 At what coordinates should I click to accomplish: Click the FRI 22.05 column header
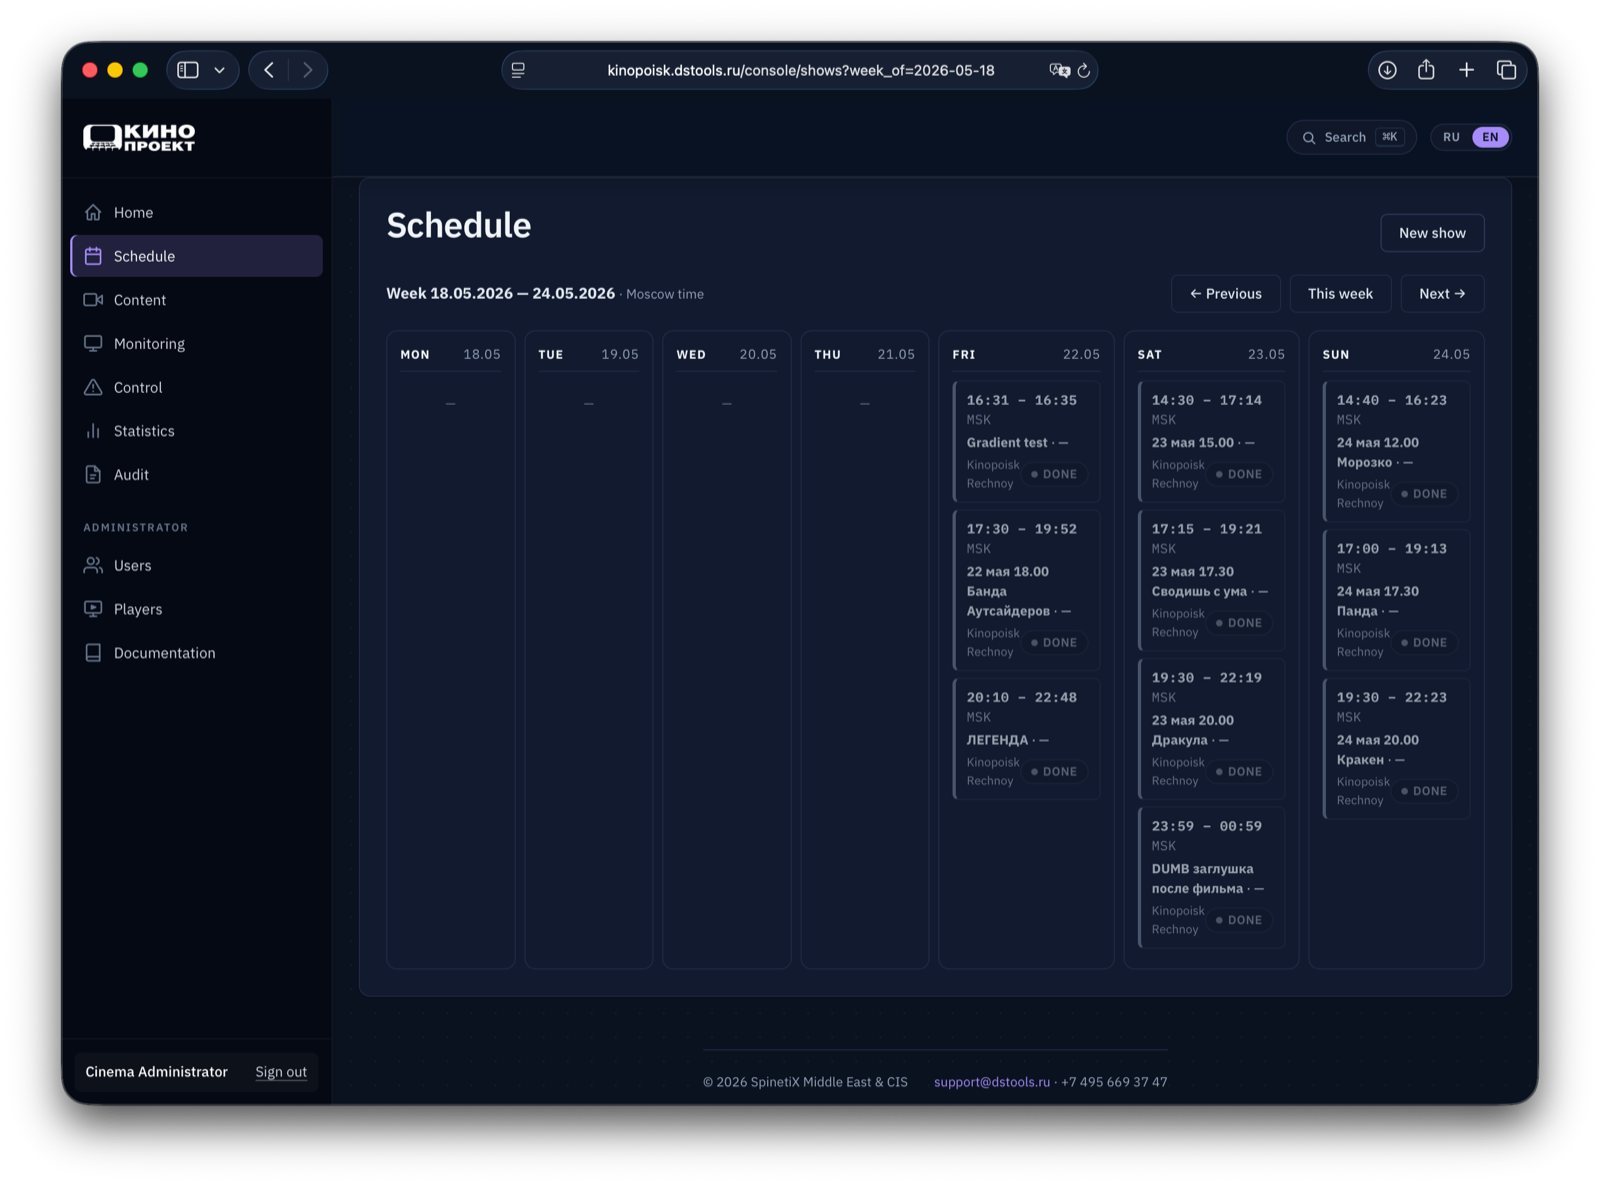coord(1026,354)
